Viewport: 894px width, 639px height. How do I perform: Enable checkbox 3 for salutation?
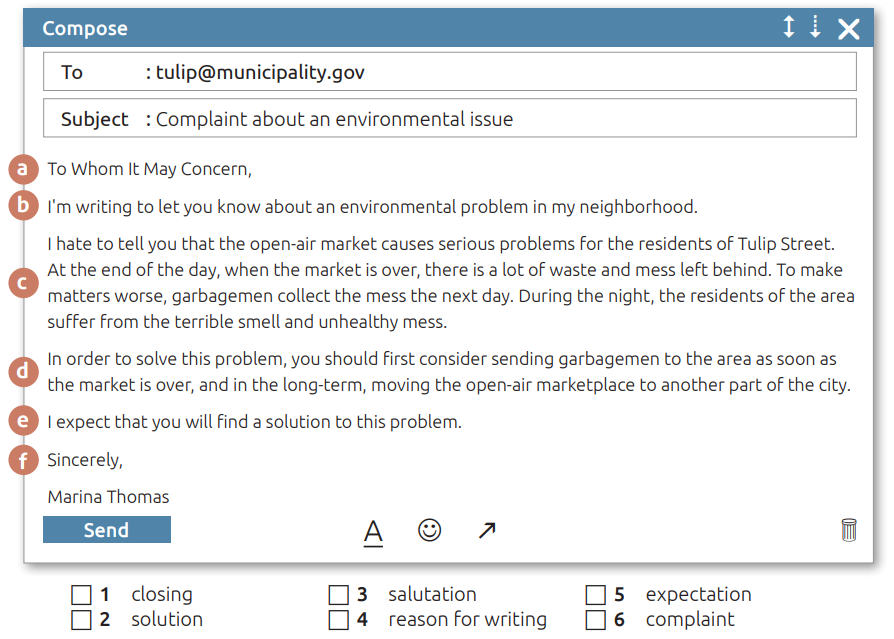pos(339,596)
